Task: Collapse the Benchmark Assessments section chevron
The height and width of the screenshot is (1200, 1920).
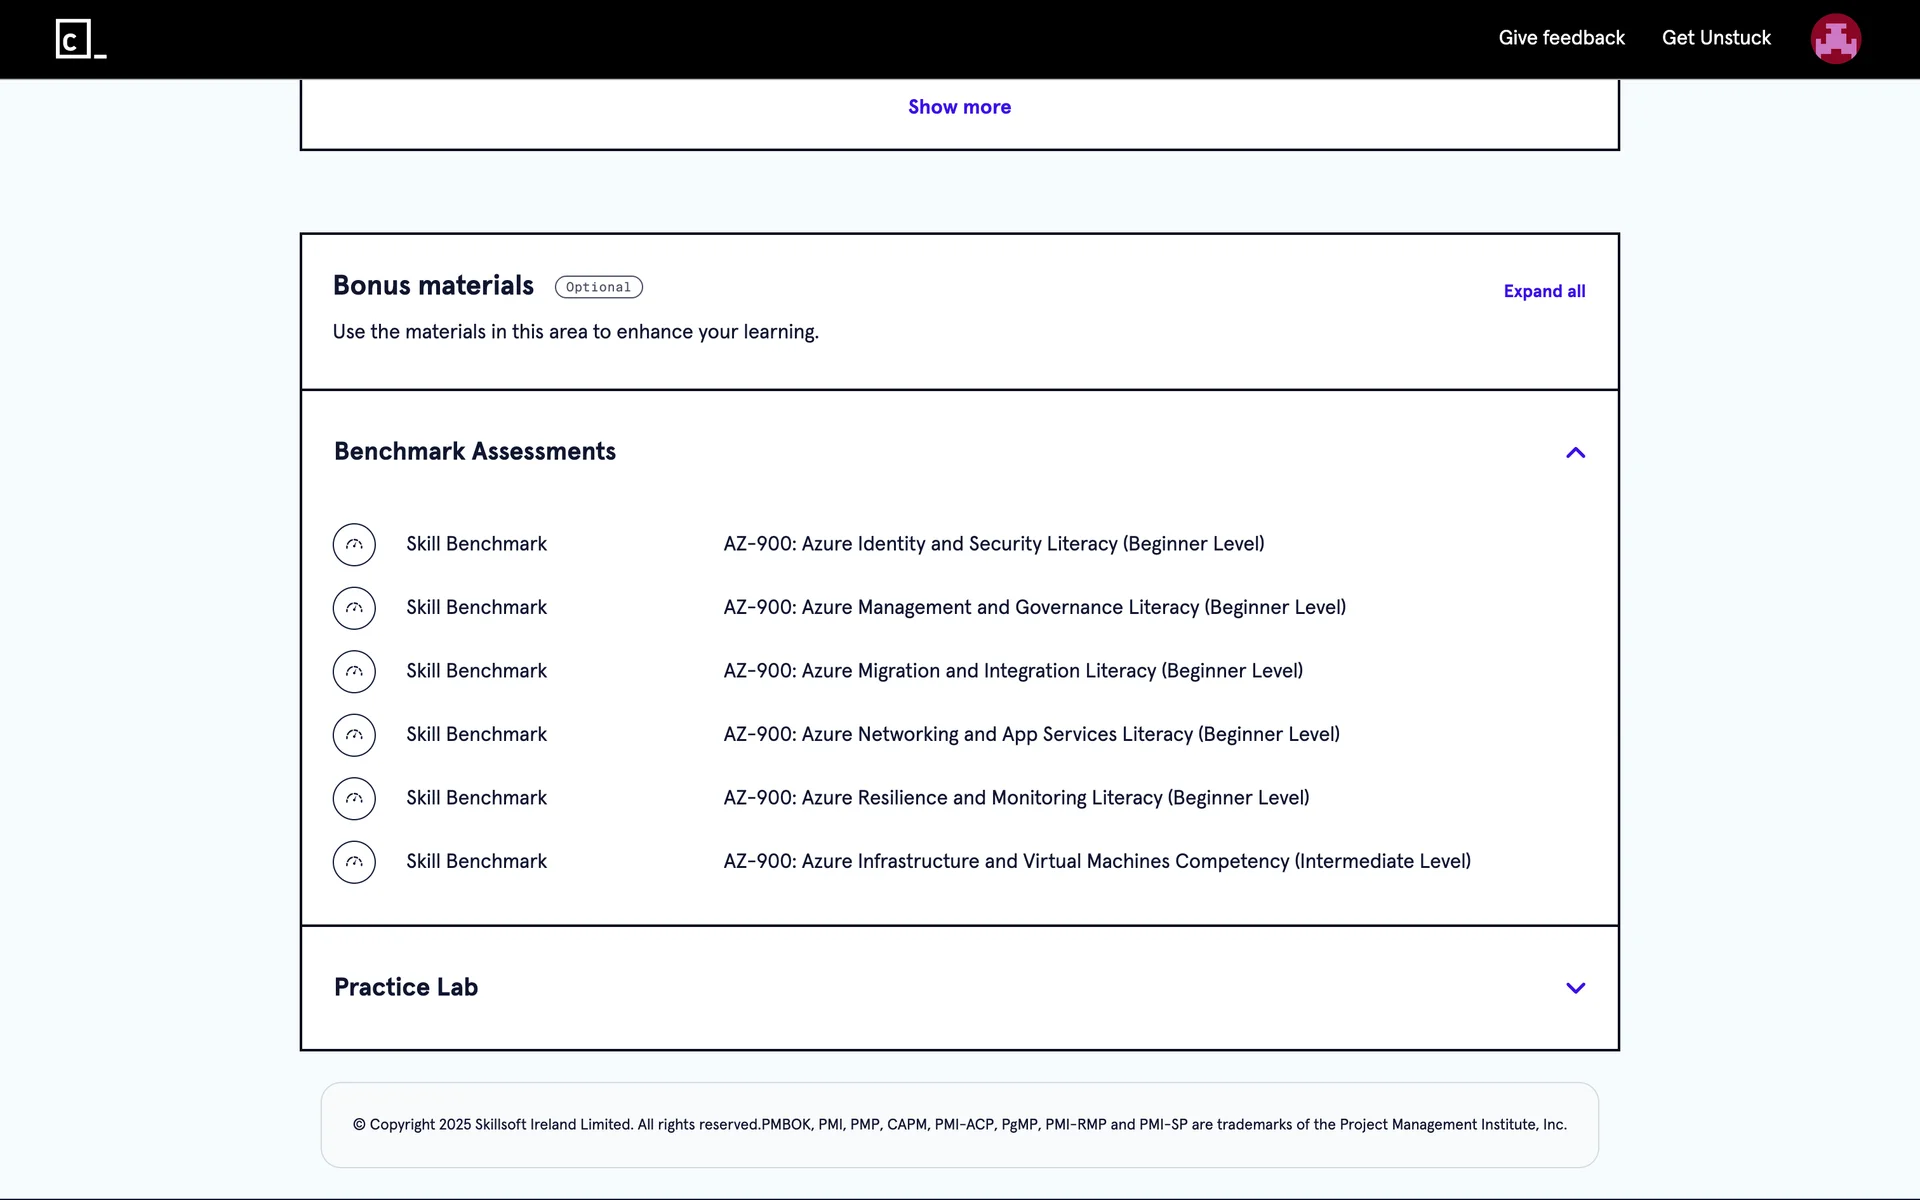Action: 1575,453
